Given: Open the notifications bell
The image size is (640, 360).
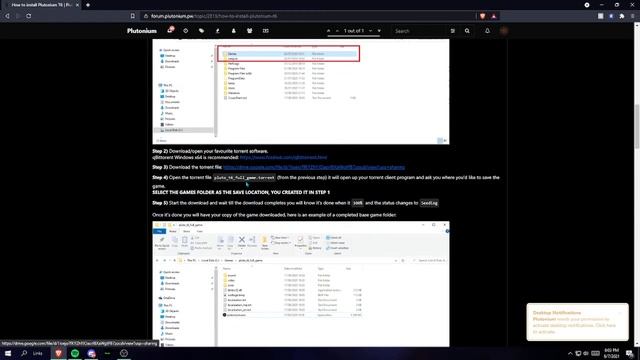Looking at the screenshot, I should pos(487,31).
